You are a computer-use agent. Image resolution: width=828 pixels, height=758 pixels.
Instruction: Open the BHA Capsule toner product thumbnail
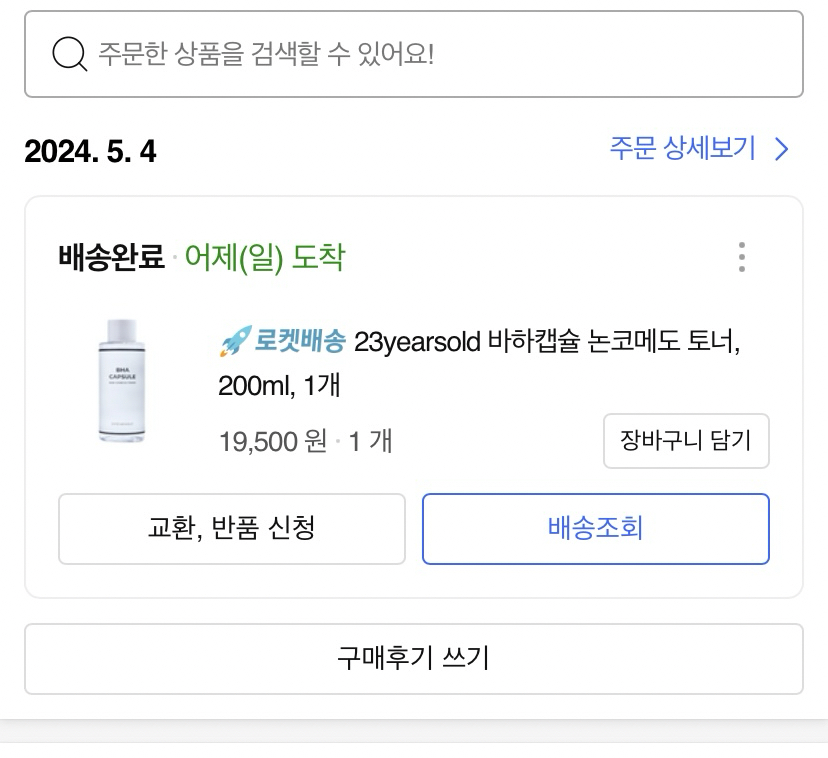tap(121, 381)
